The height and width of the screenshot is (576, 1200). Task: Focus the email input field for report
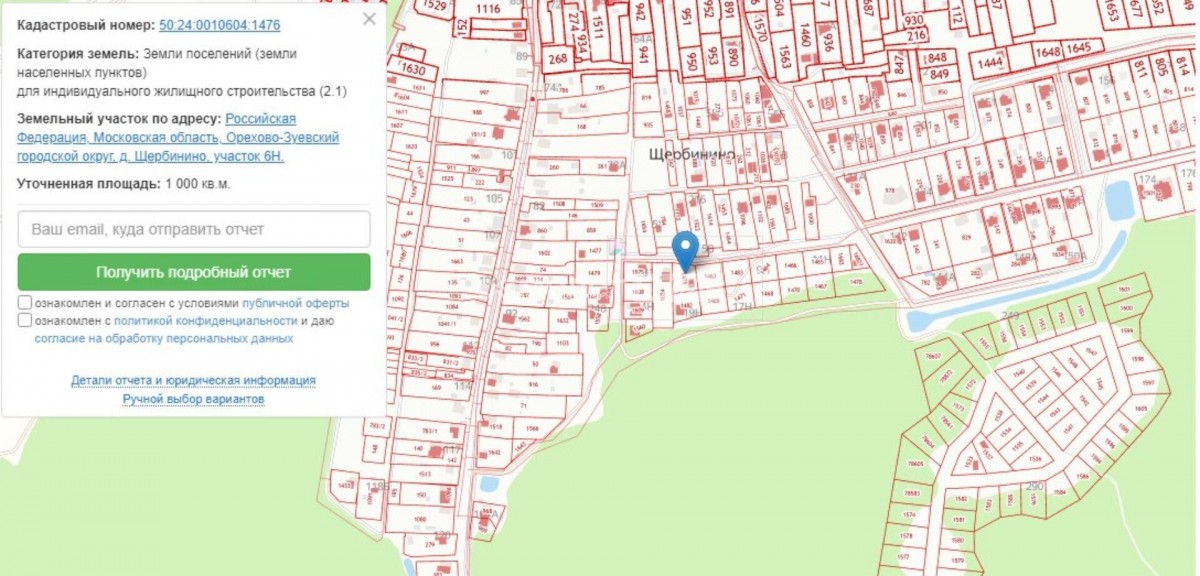(194, 229)
